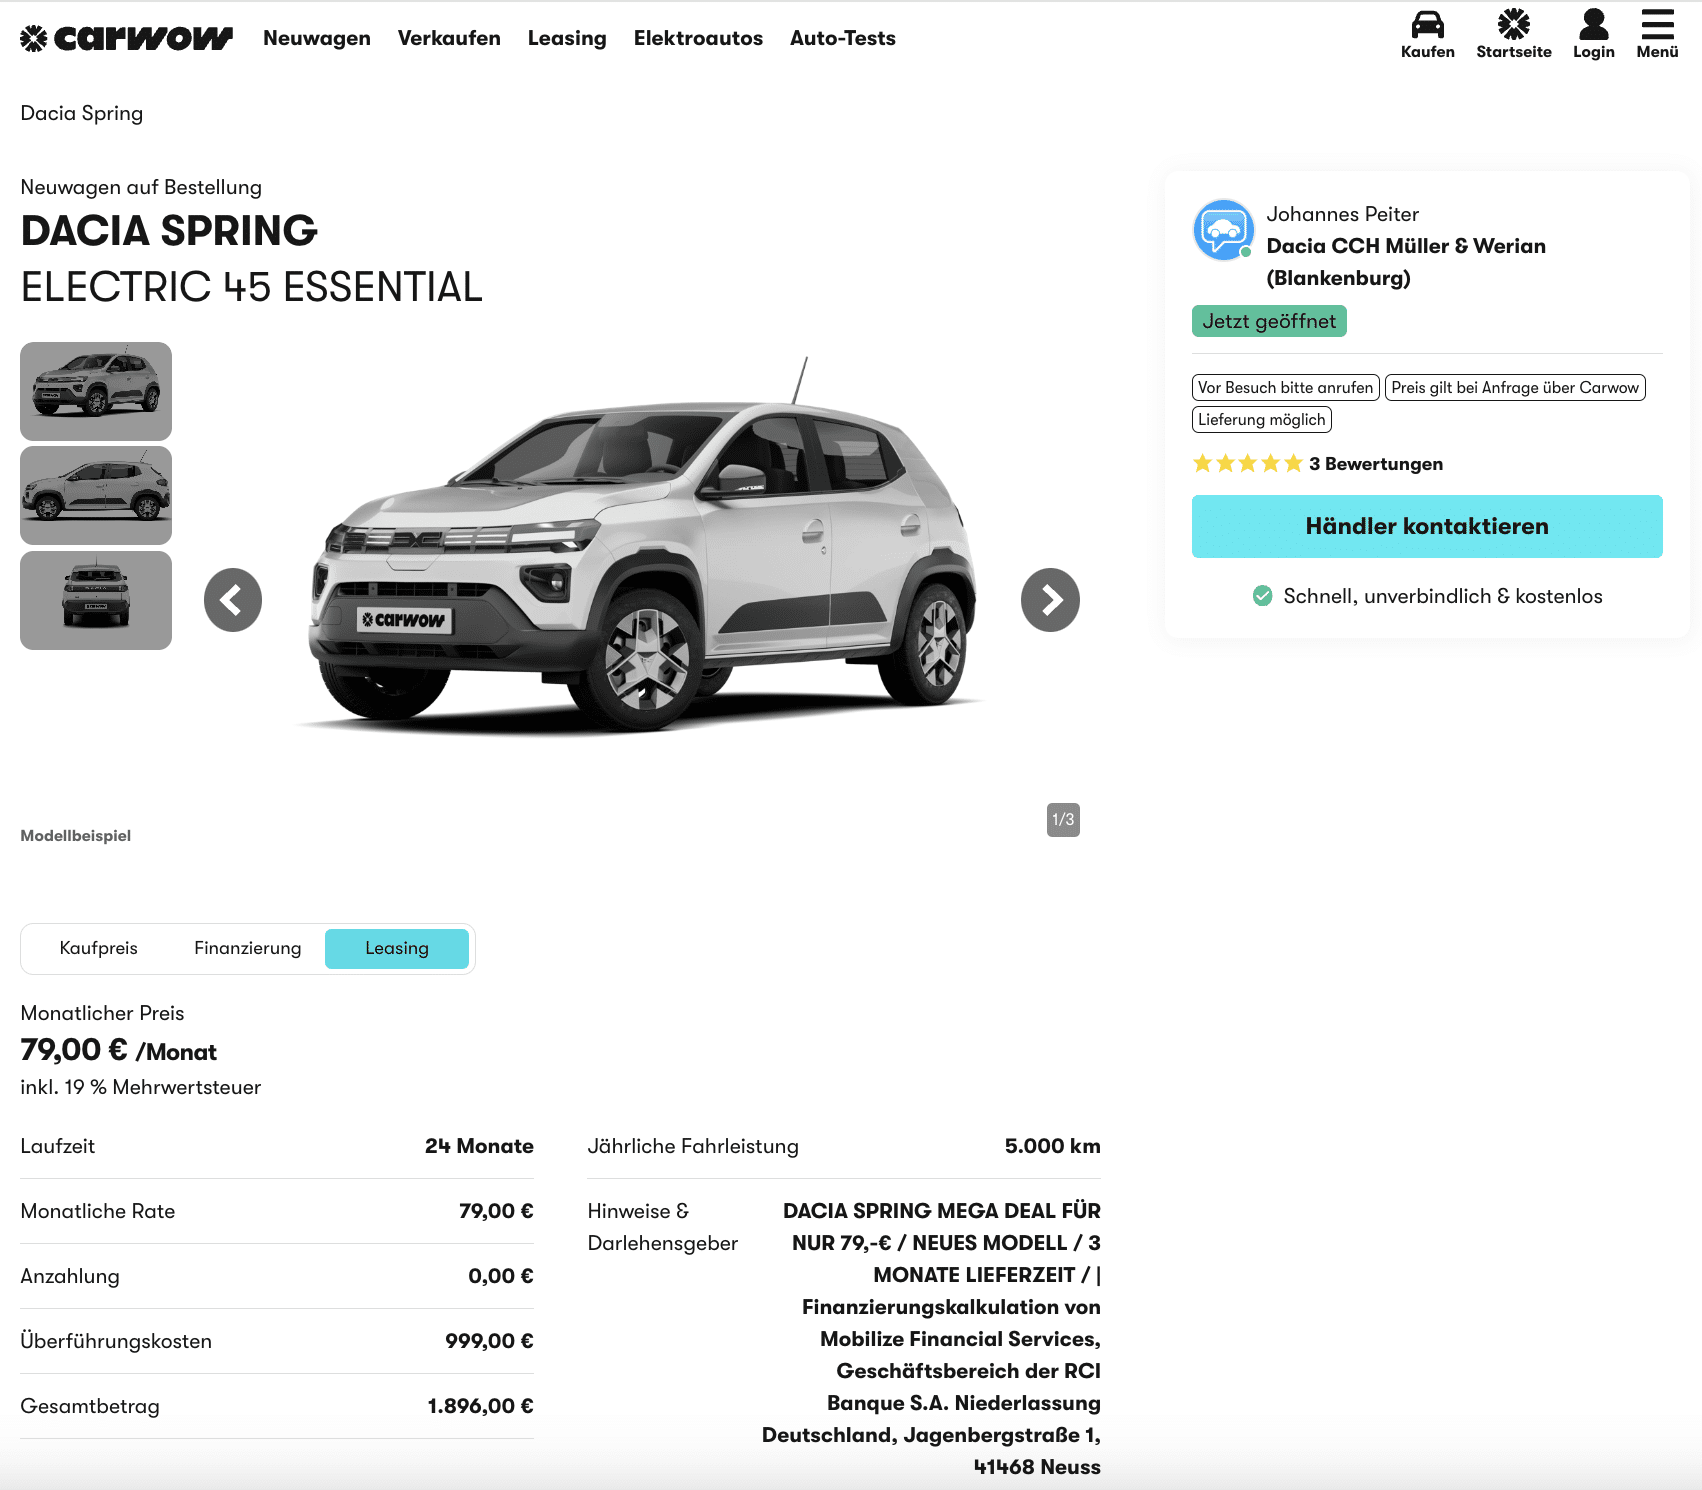Open Elektroautos navigation item

pos(698,38)
